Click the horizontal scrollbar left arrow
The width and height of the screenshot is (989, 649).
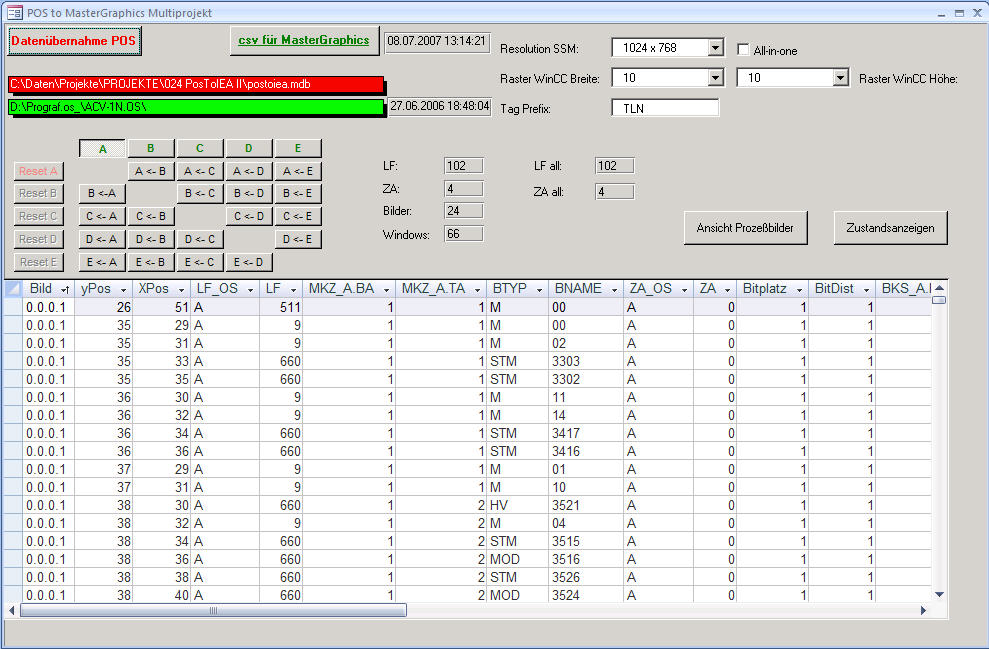click(13, 610)
